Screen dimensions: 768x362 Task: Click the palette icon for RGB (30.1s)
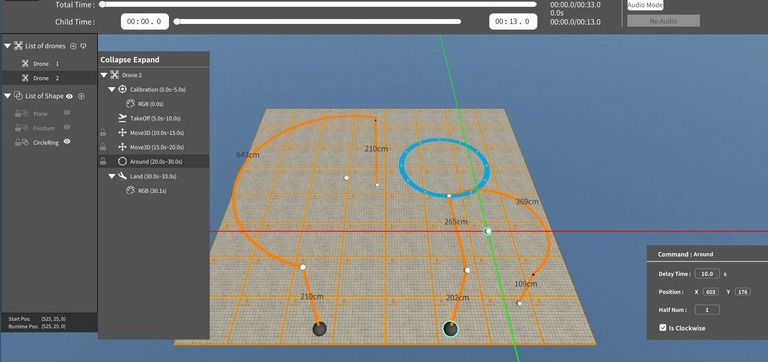(130, 190)
